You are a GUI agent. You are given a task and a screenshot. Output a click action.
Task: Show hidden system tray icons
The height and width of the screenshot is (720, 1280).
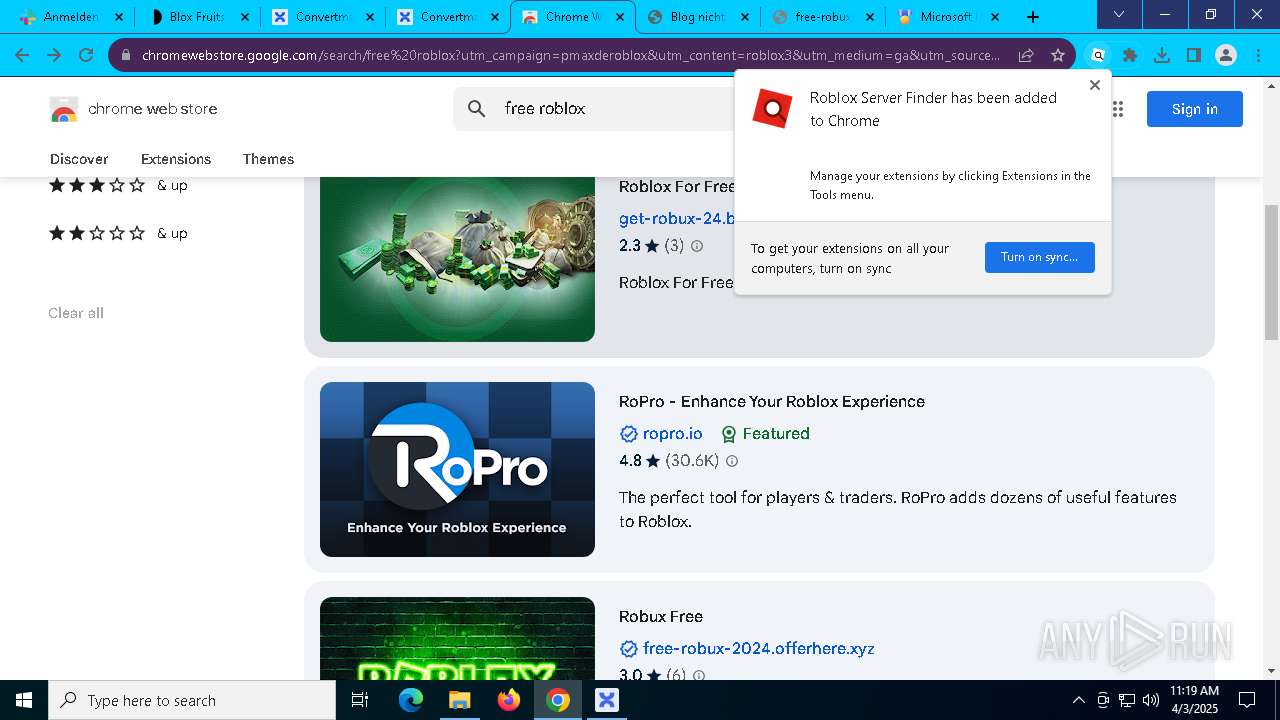1078,700
